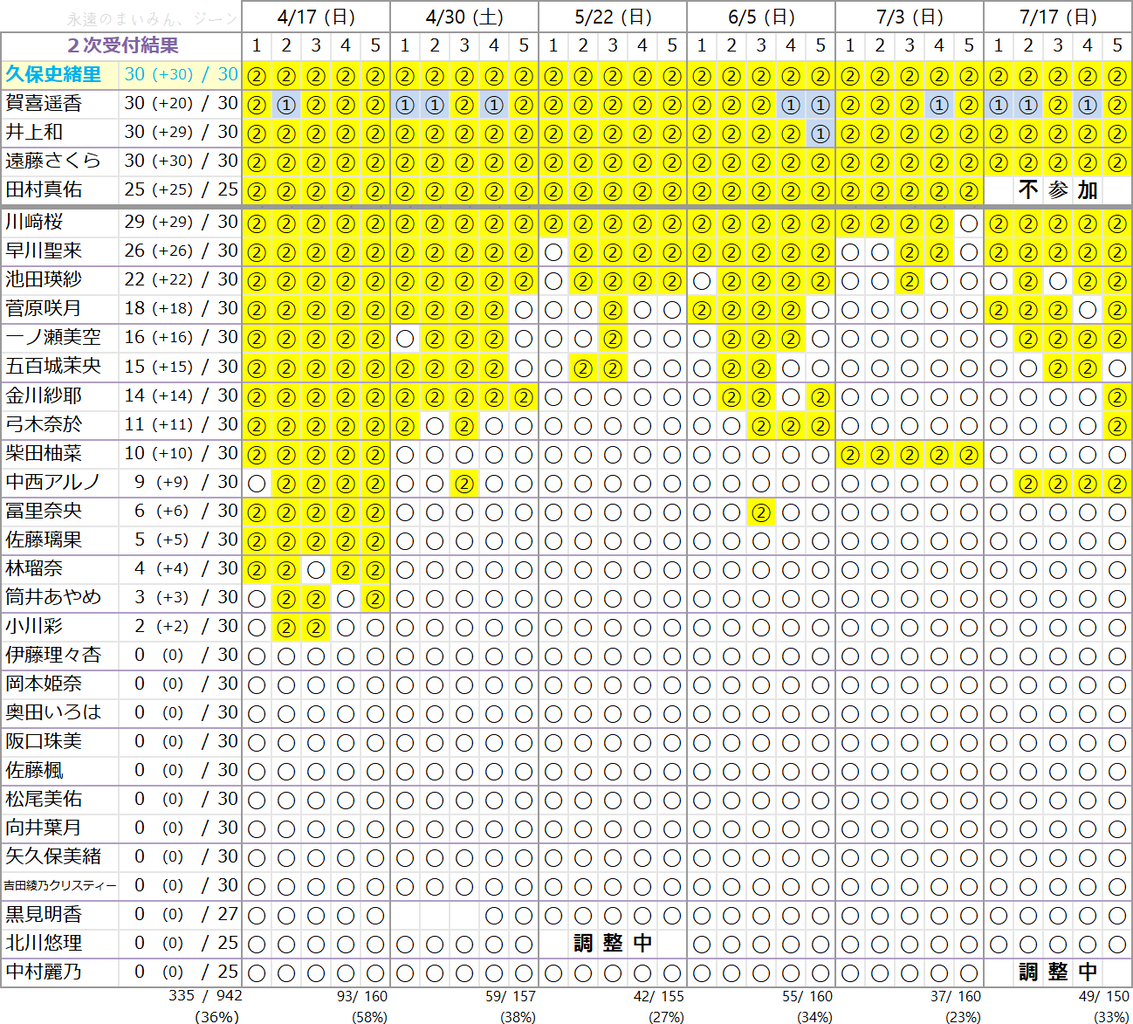Select the 中西アルノ row name
This screenshot has width=1133, height=1024.
(53, 482)
